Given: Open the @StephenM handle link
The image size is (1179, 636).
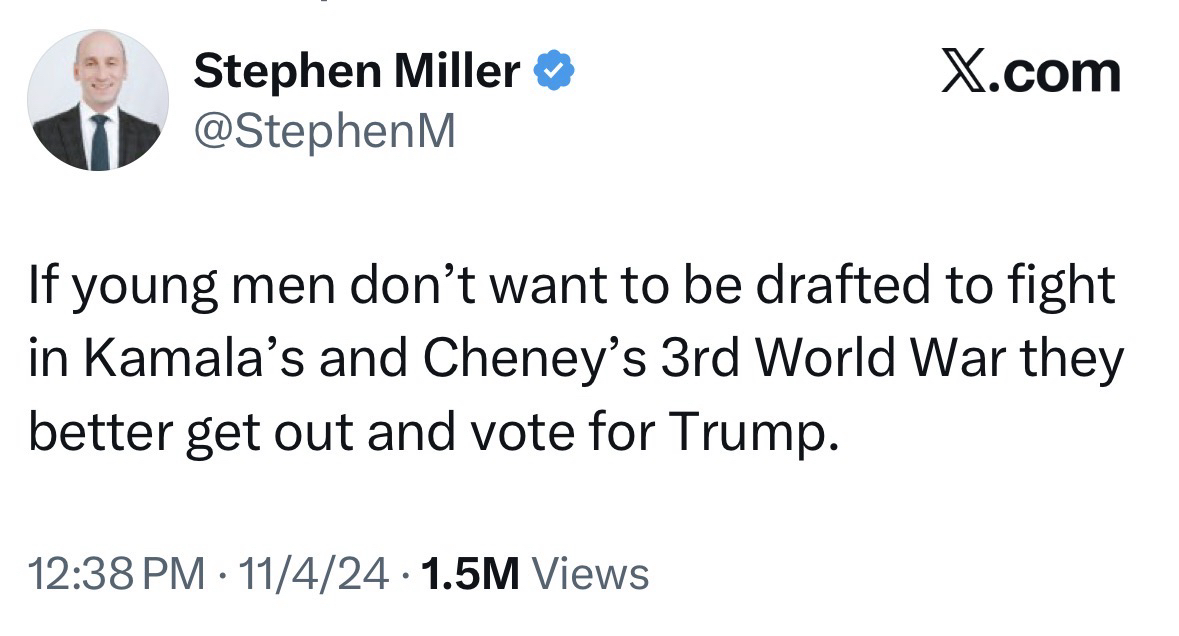Looking at the screenshot, I should [x=323, y=131].
